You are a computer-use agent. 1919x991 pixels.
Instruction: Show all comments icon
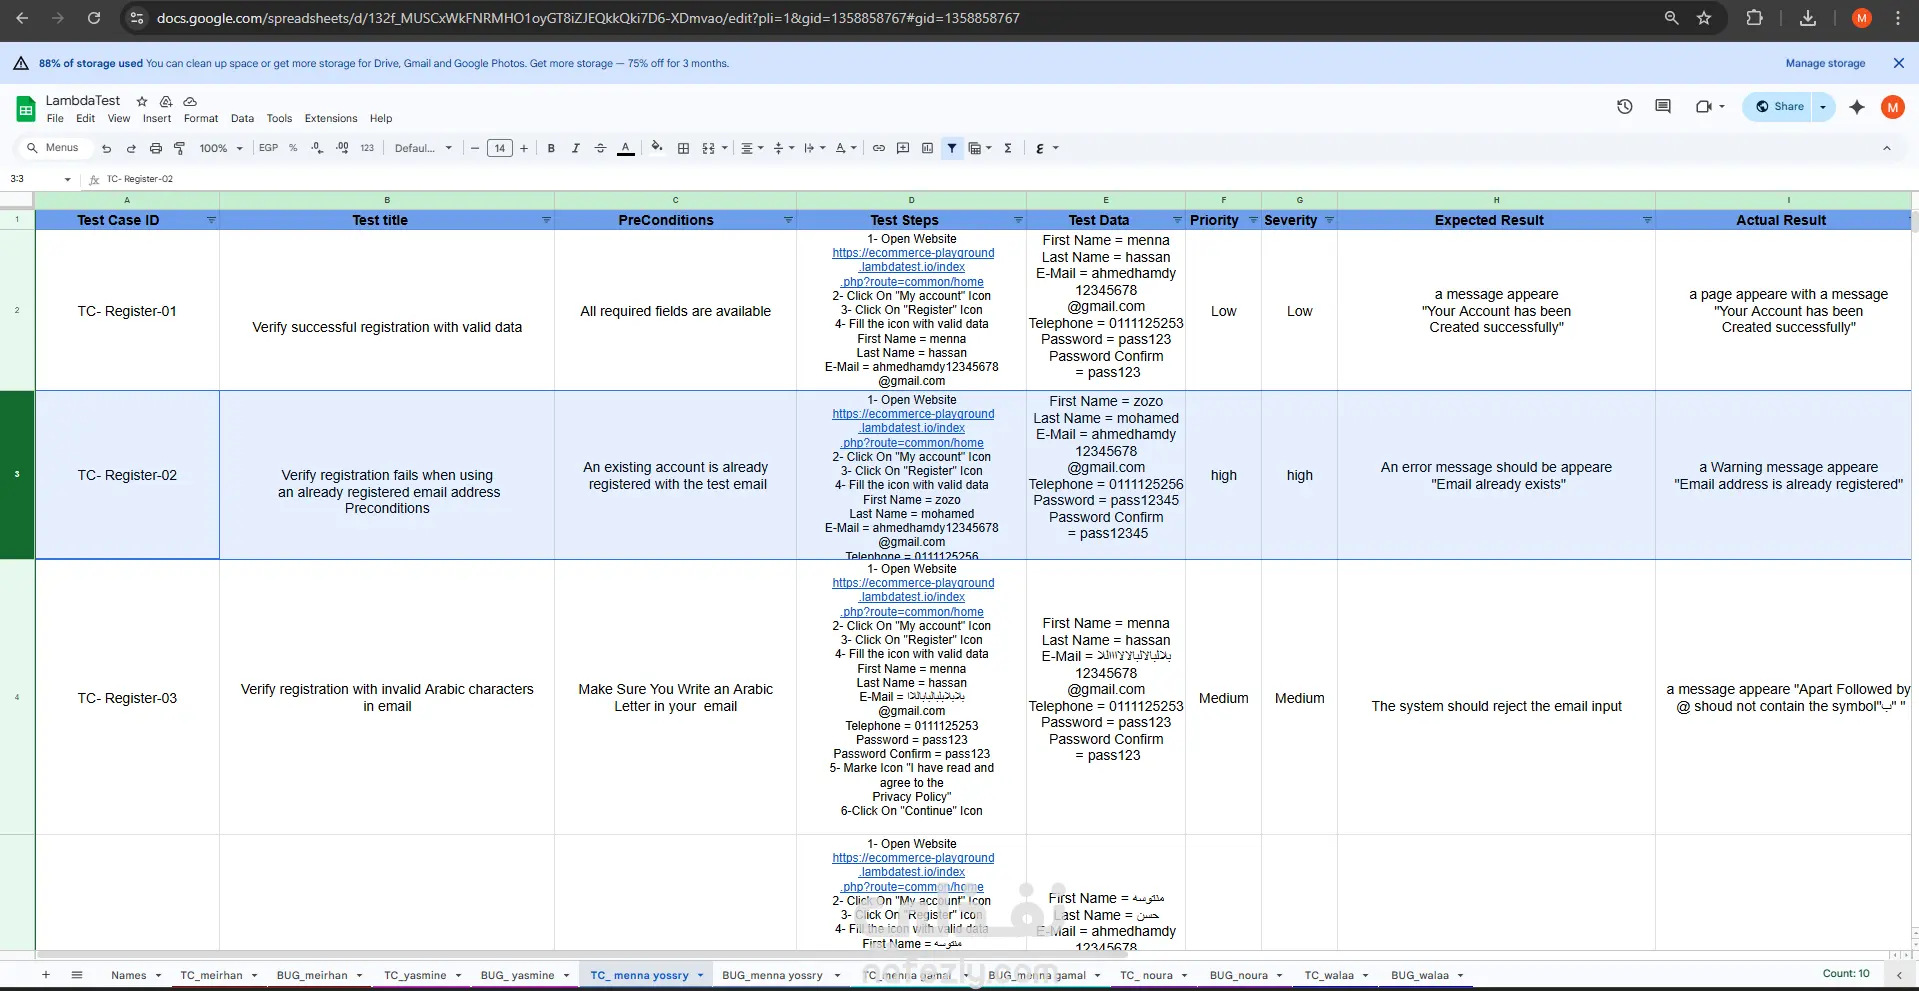(1663, 106)
